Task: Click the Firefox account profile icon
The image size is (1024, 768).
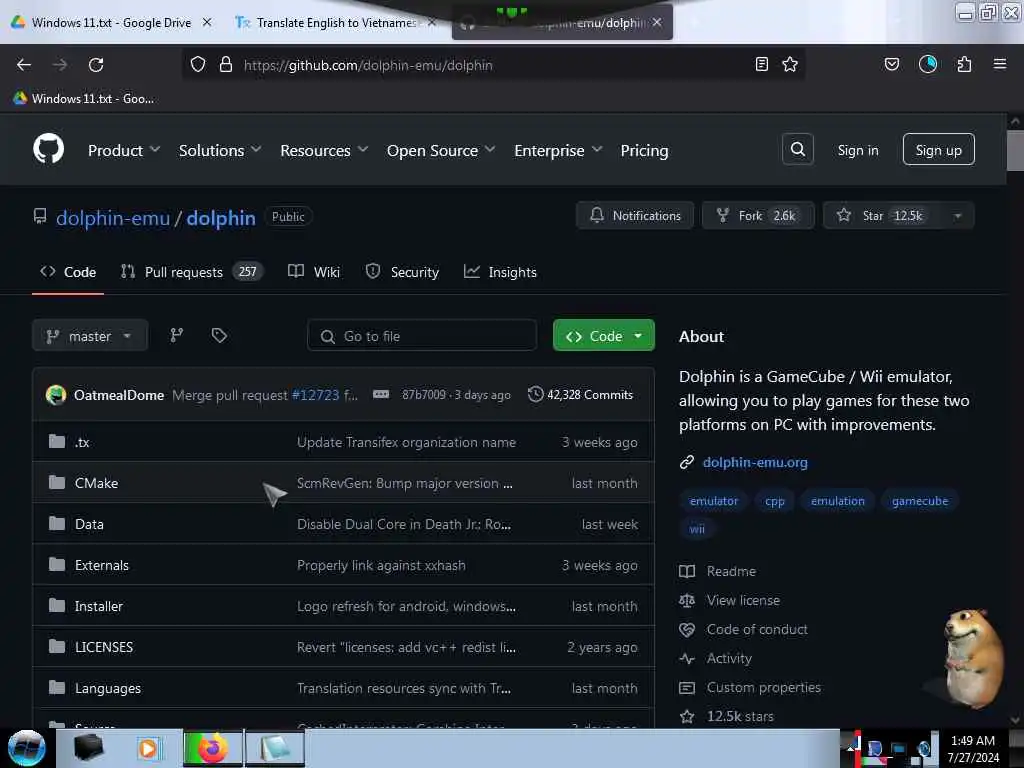Action: coord(927,64)
